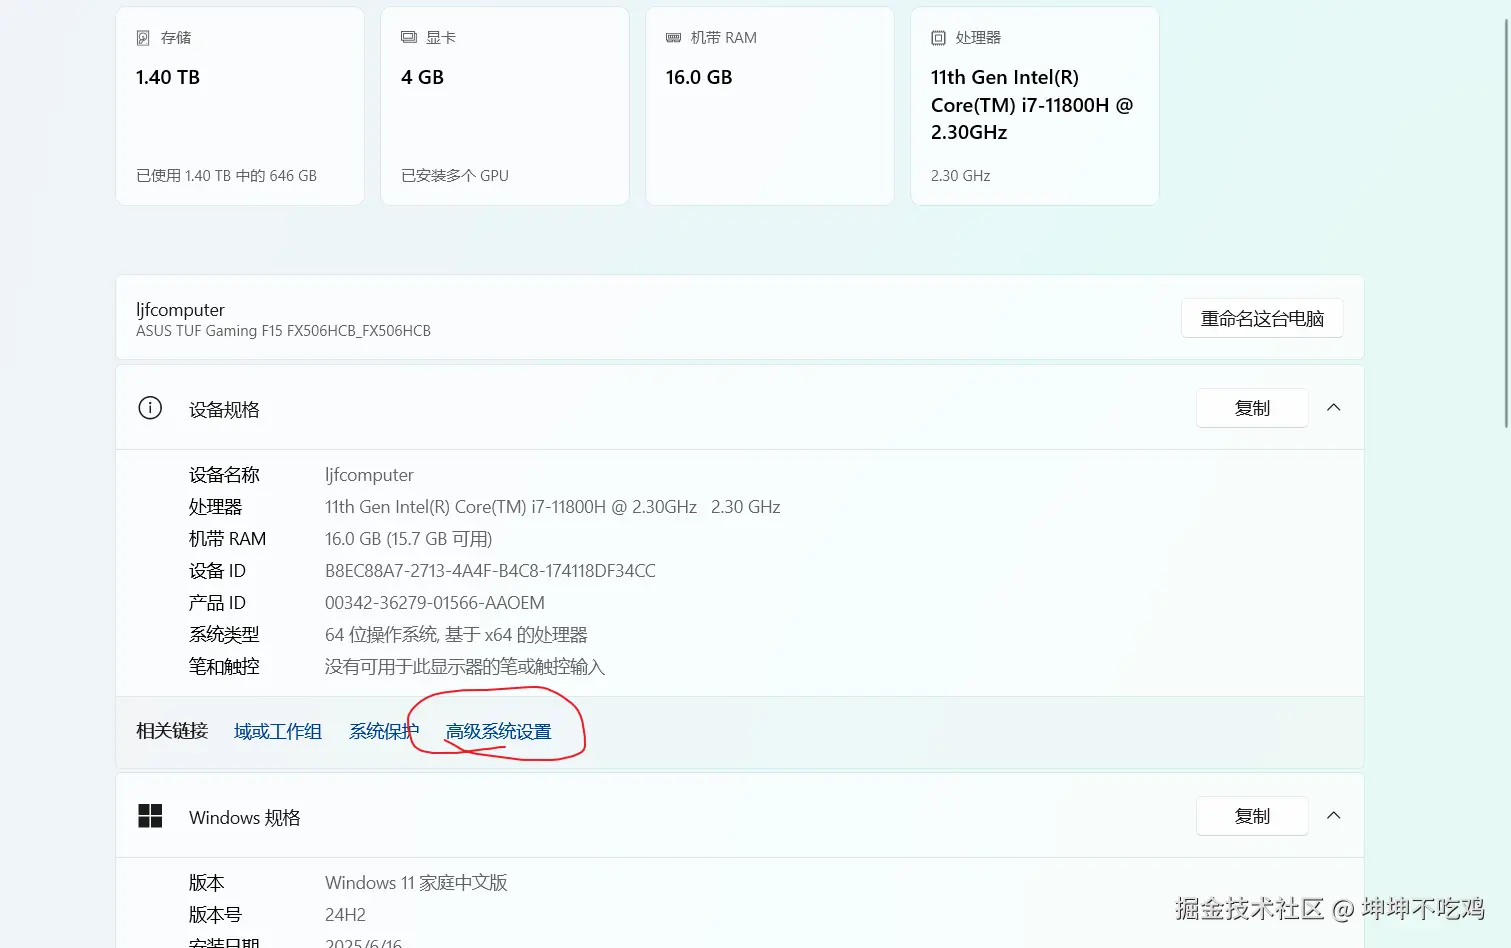
Task: Click 设备 ID value B8EC88A7-2713-4A4F
Action: click(490, 571)
